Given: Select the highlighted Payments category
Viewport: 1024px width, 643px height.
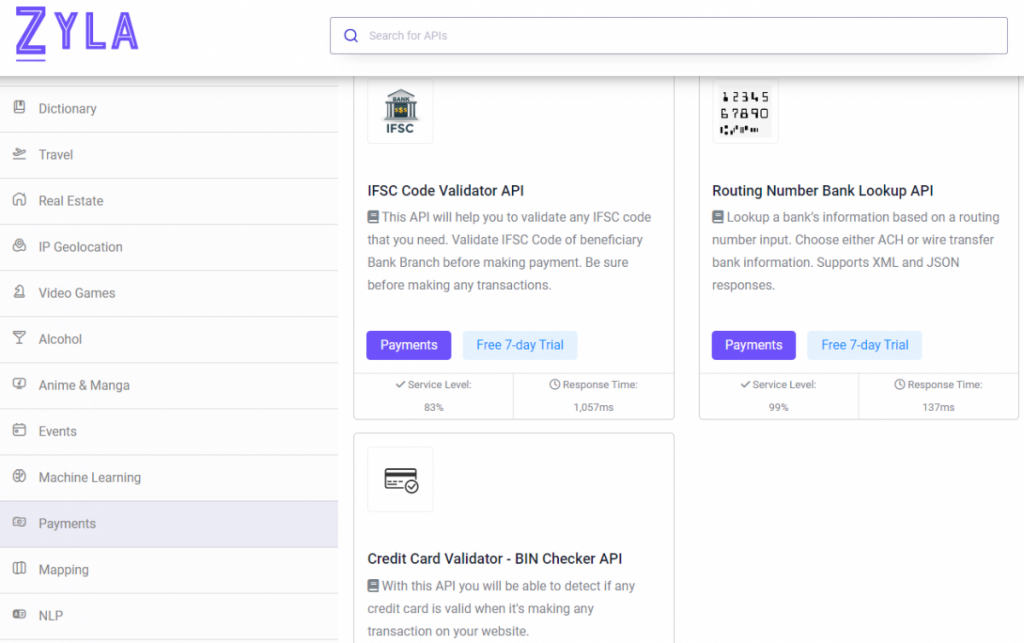Looking at the screenshot, I should pyautogui.click(x=168, y=524).
